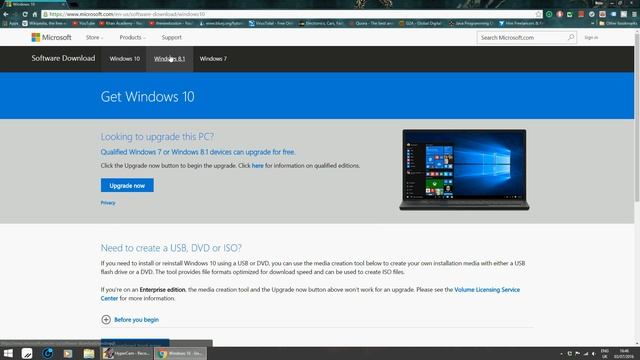Click the taskbar clock
The height and width of the screenshot is (360, 640).
[x=624, y=353]
